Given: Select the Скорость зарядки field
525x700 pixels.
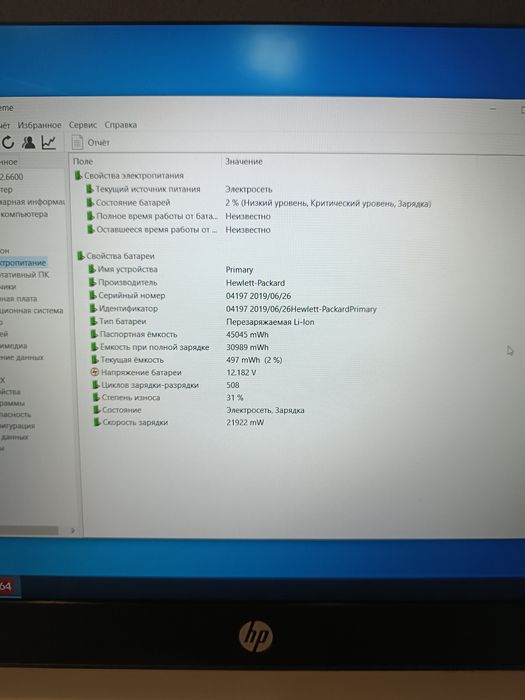Looking at the screenshot, I should pyautogui.click(x=135, y=422).
